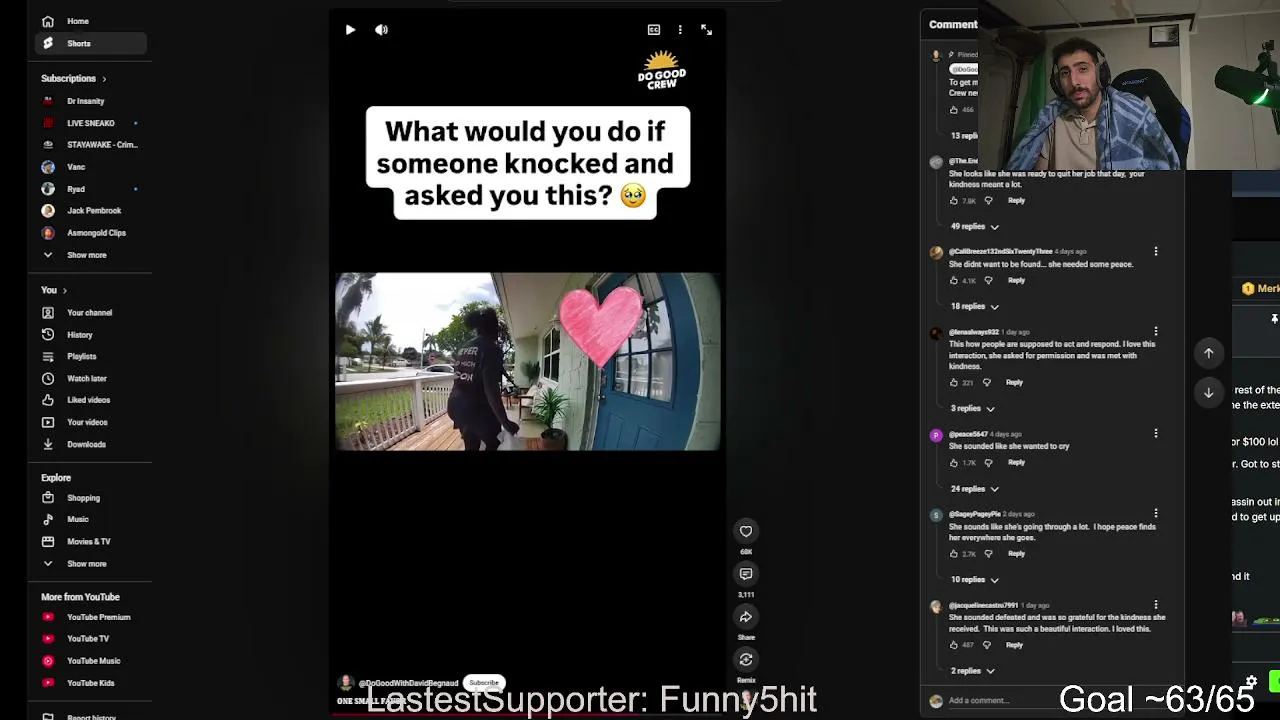Click the Remix icon
Screen dimensions: 1280x720
[746, 659]
